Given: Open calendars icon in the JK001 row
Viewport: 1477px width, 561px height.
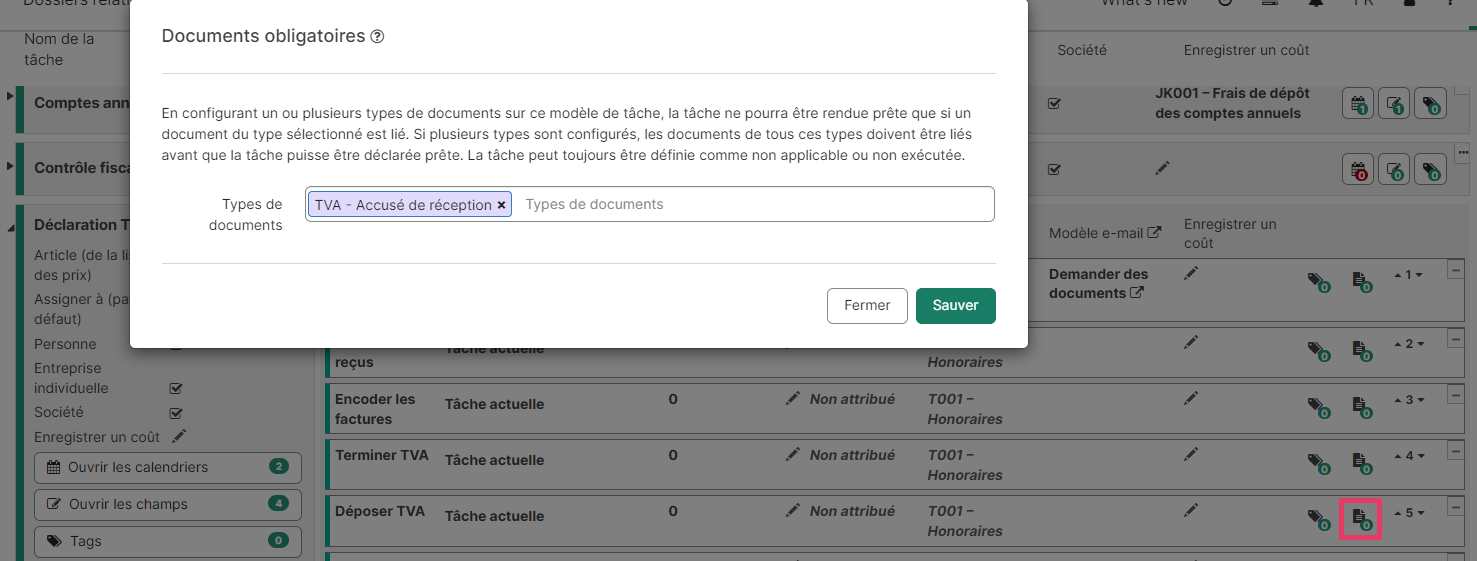Looking at the screenshot, I should pos(1358,103).
